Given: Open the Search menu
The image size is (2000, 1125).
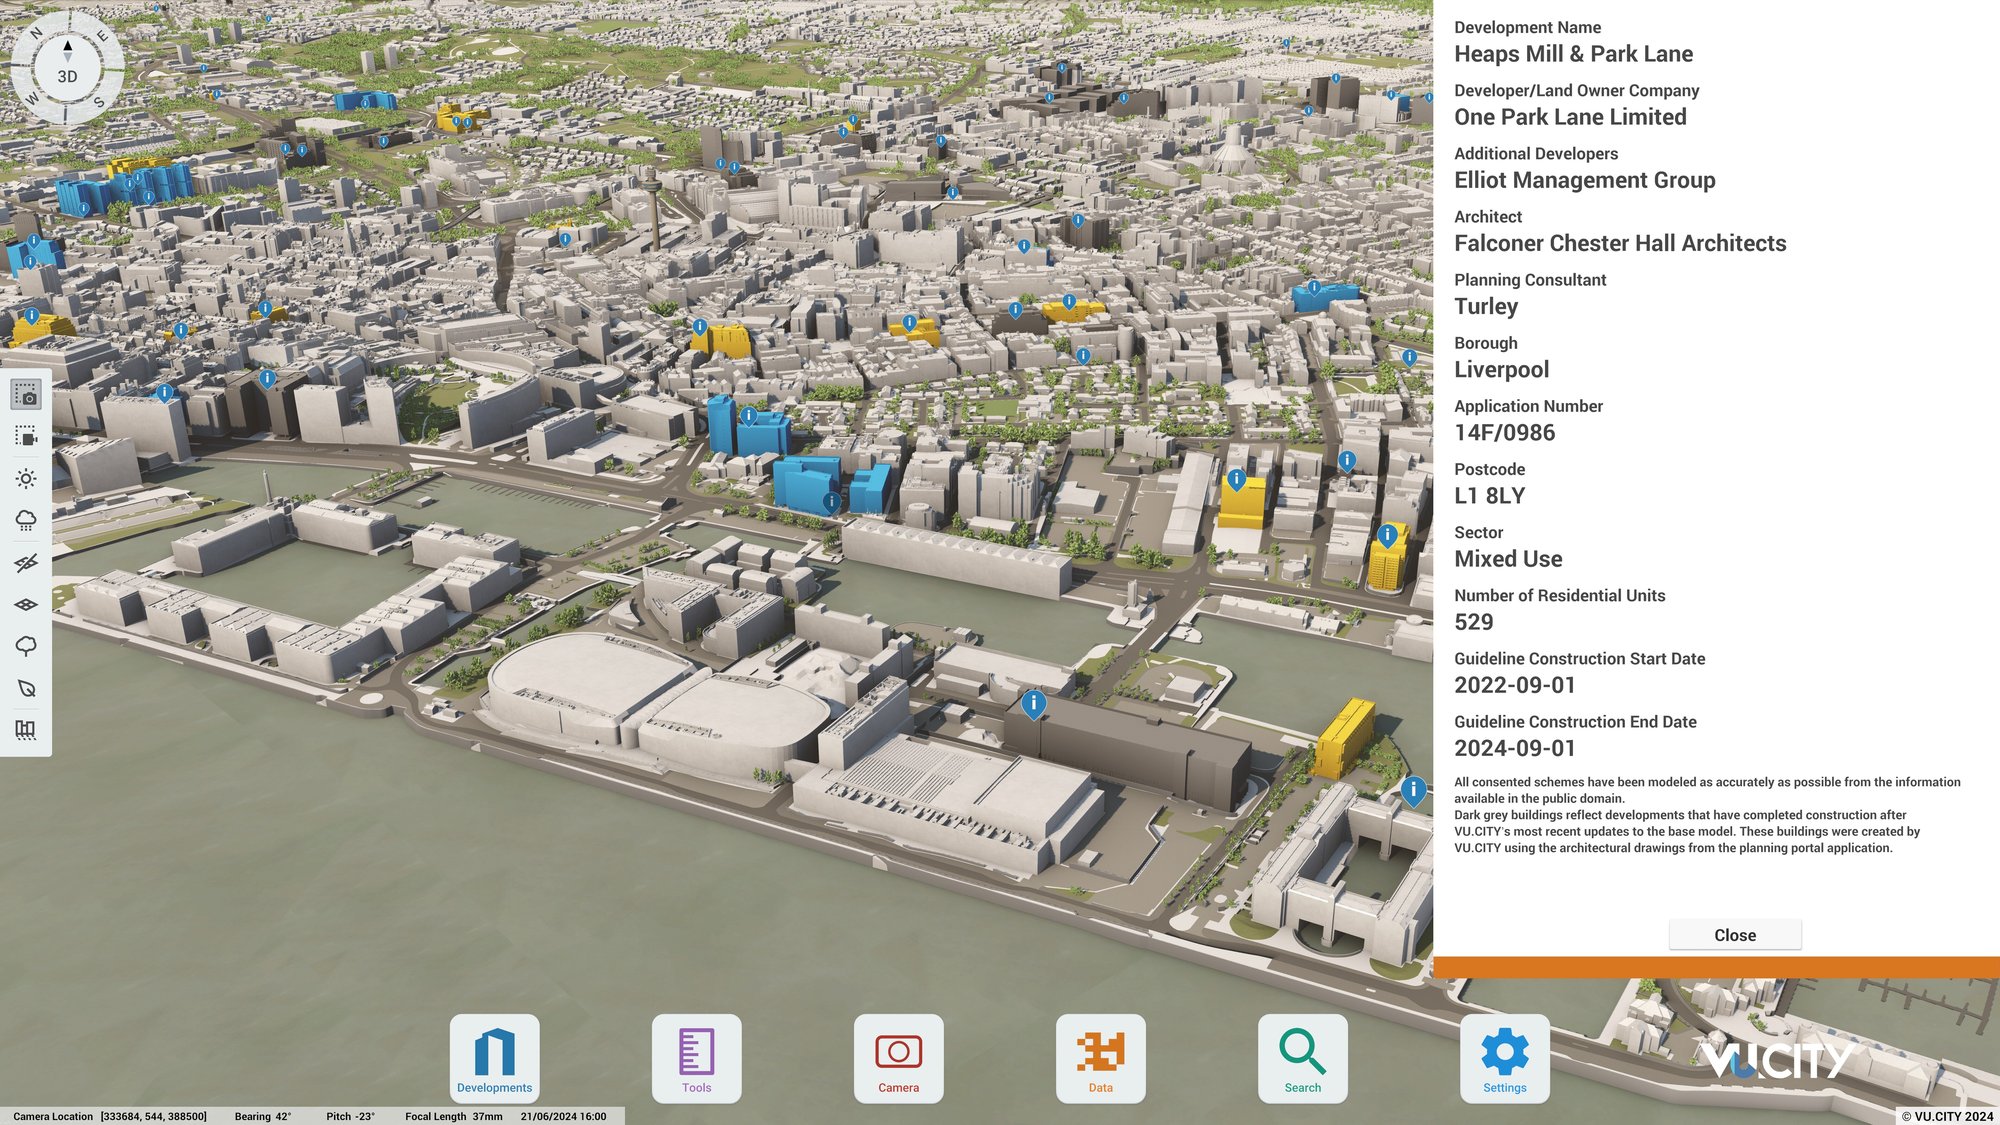Looking at the screenshot, I should coord(1302,1059).
